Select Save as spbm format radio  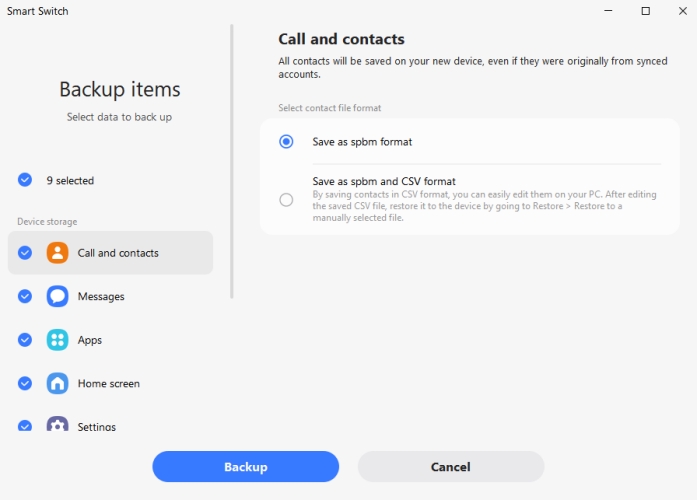pyautogui.click(x=287, y=142)
